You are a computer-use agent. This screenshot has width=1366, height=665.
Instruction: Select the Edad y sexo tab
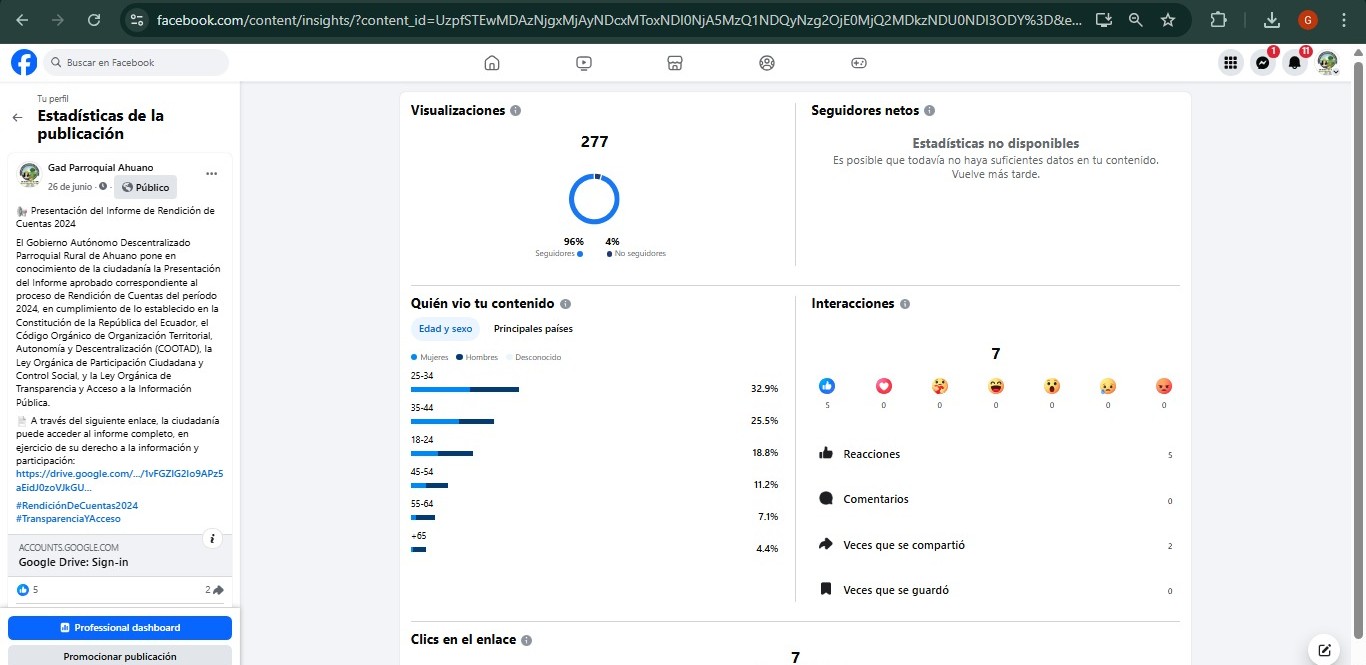point(445,329)
